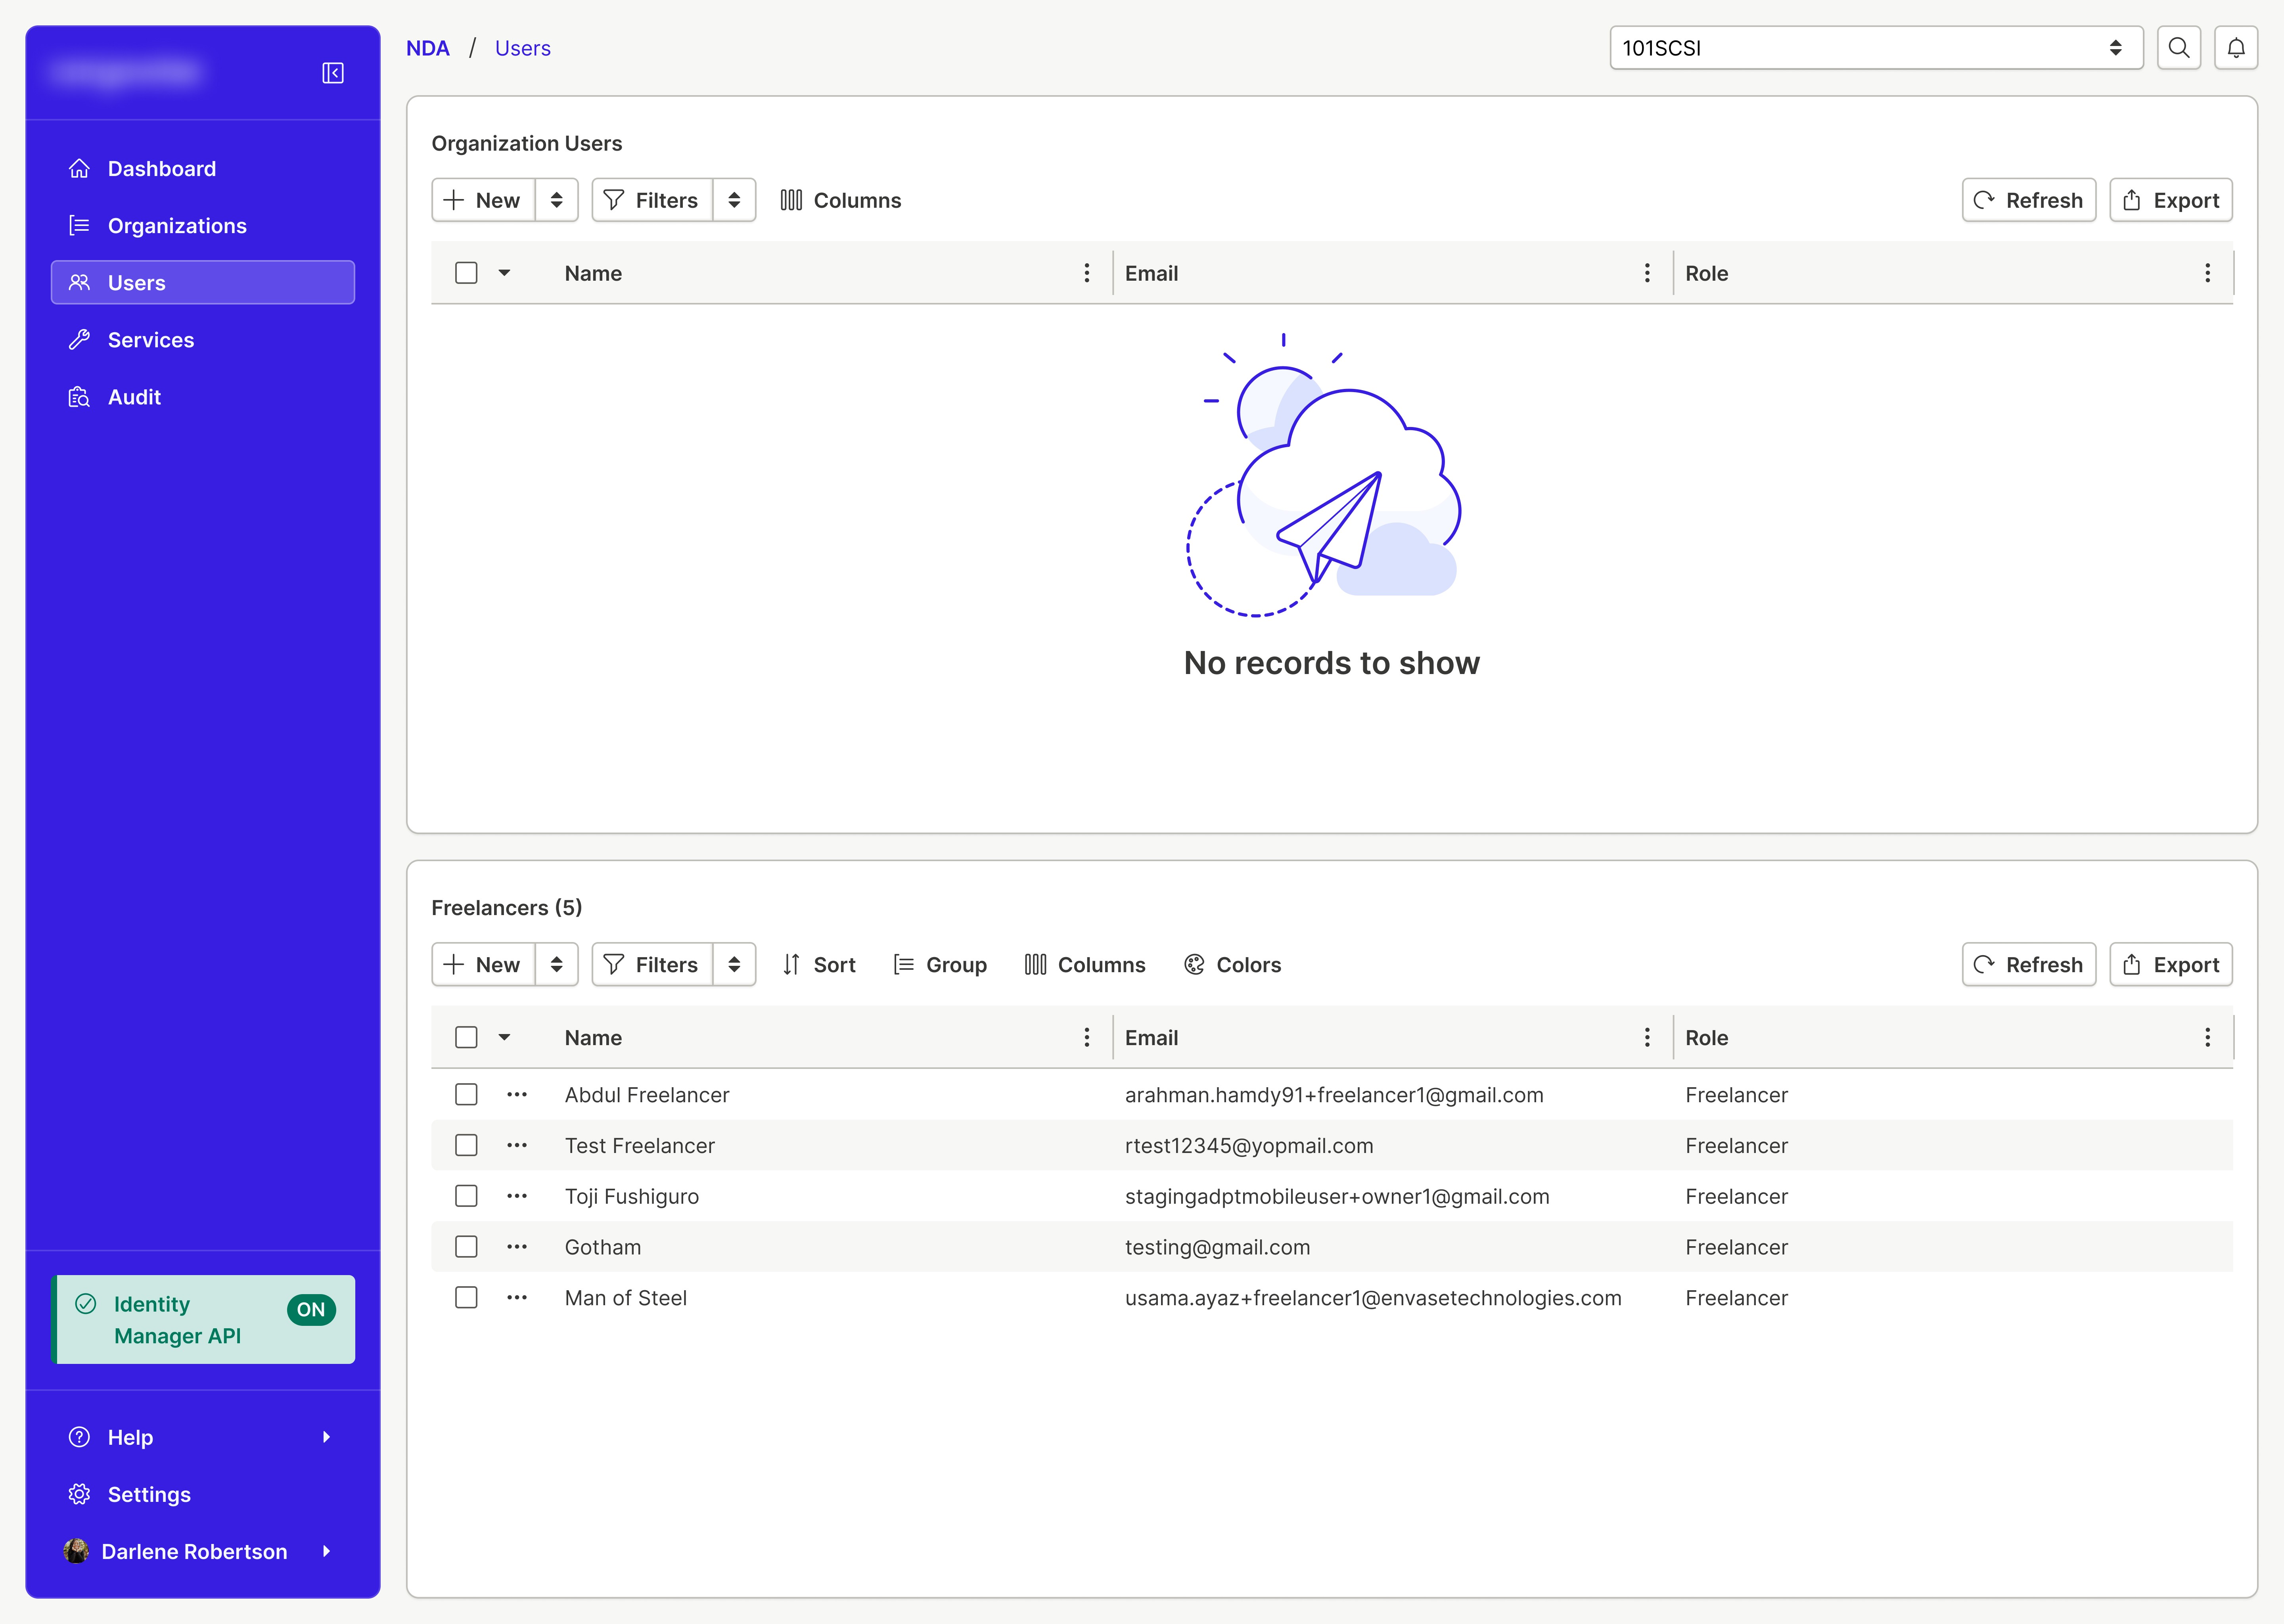Expand Filters dropdown arrow in Organization Users

[x=734, y=200]
